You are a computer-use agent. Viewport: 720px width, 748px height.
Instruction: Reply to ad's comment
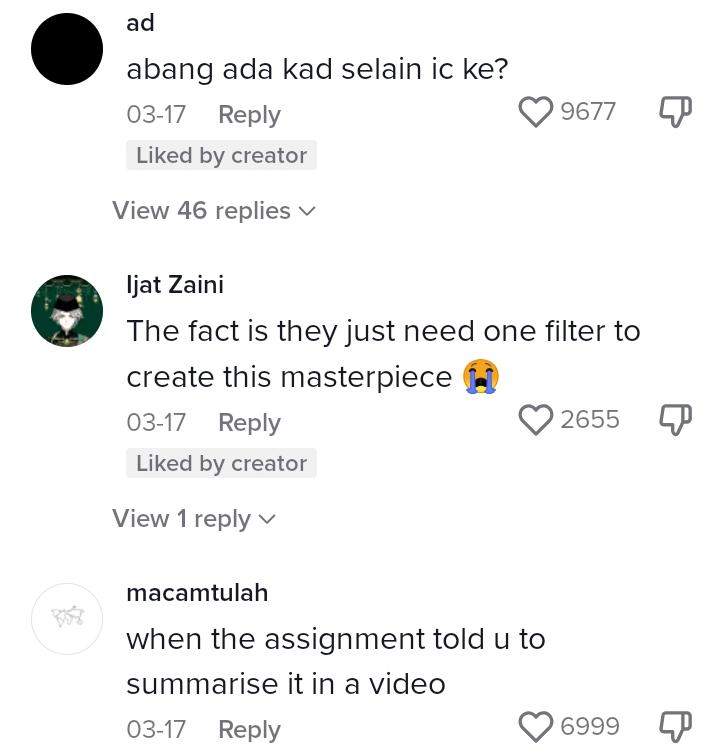[249, 115]
